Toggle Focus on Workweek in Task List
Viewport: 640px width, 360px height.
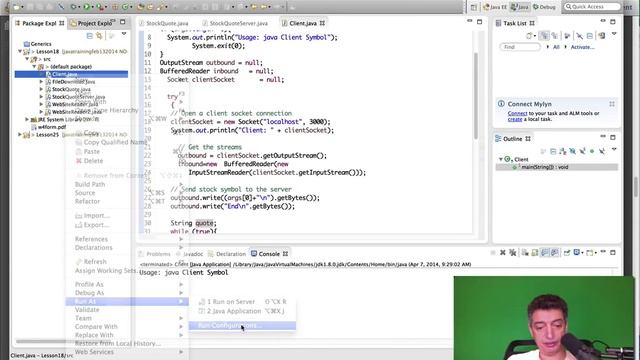tap(567, 36)
